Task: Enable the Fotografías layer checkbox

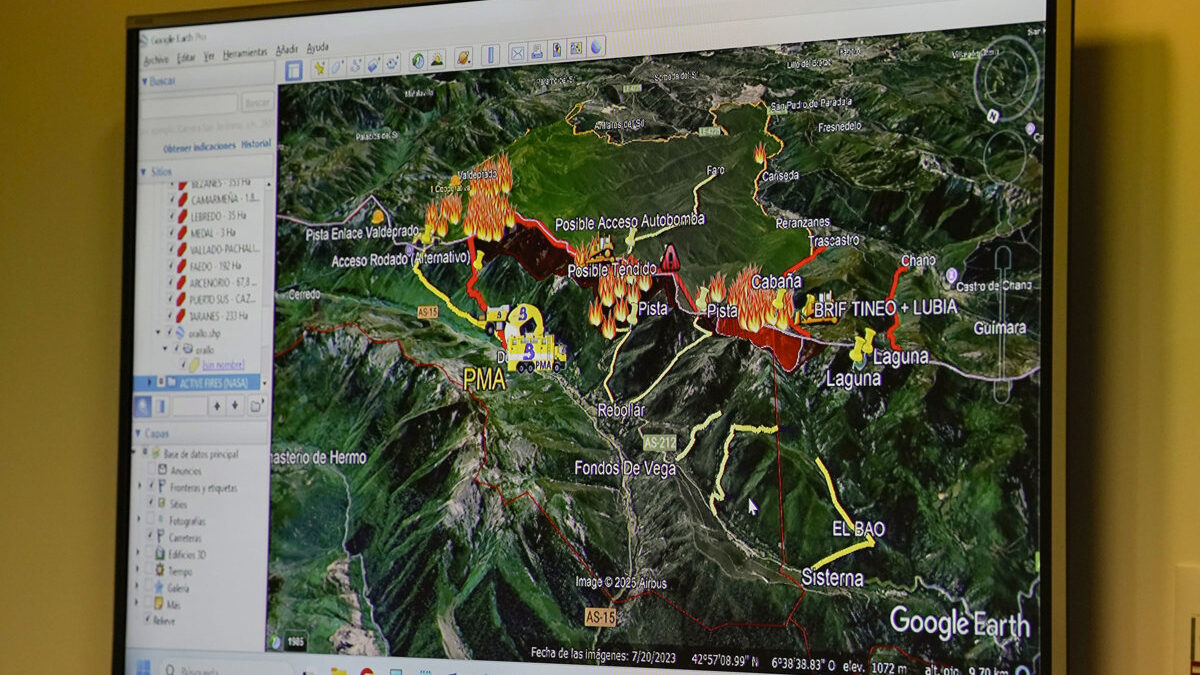Action: click(151, 520)
